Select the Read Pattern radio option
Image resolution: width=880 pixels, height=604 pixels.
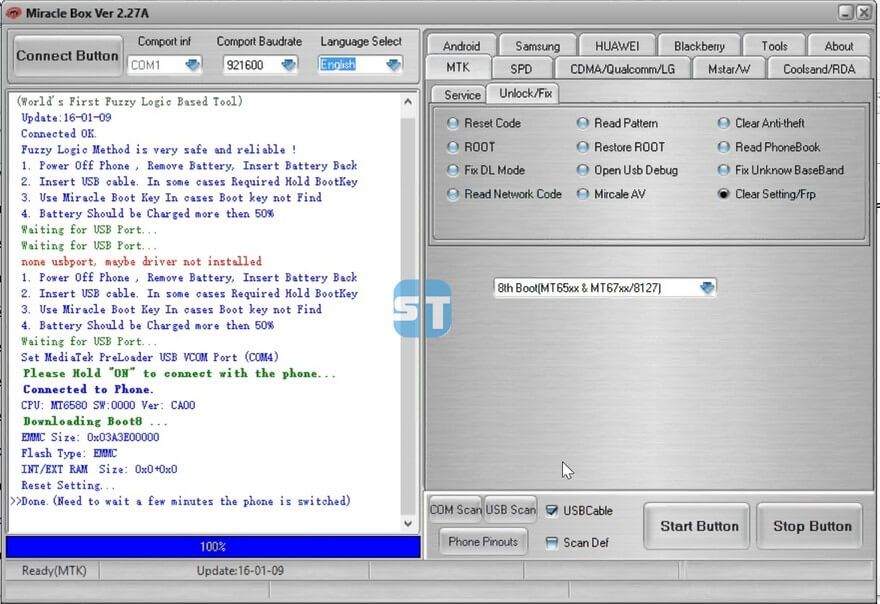point(584,123)
